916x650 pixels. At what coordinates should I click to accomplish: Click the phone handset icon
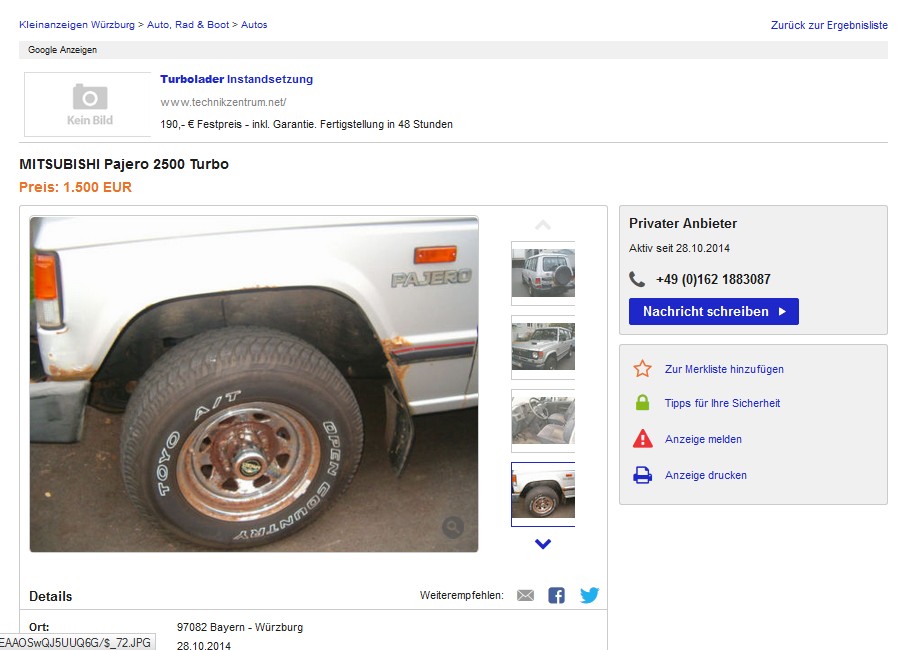[637, 279]
